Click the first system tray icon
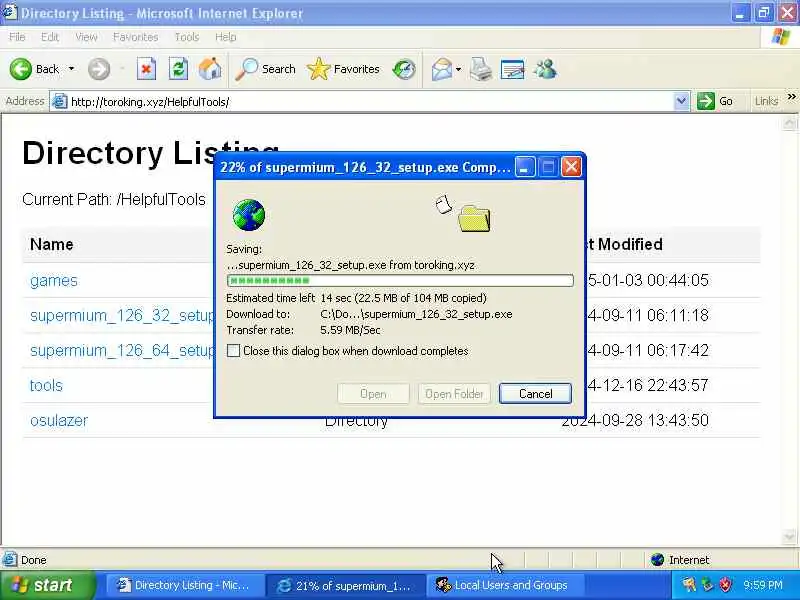The width and height of the screenshot is (800, 600). [689, 585]
